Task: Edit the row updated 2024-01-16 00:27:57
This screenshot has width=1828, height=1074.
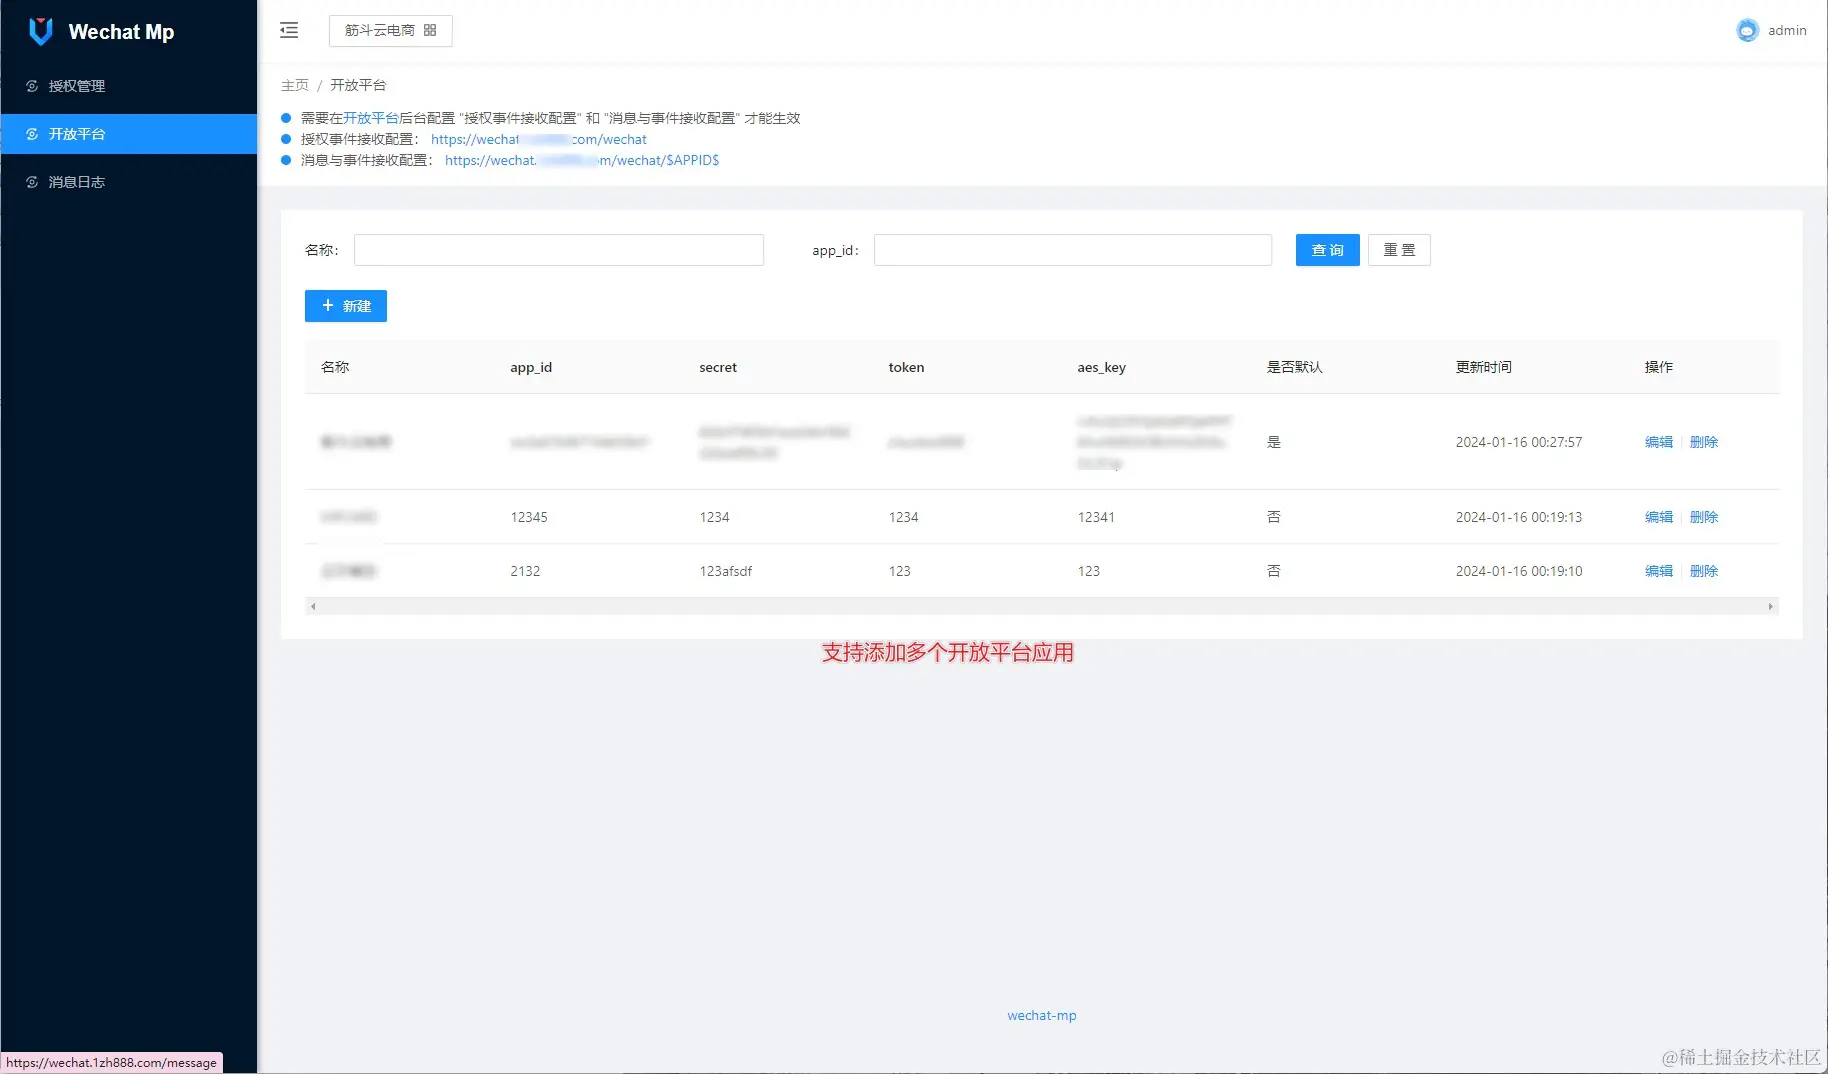Action: click(x=1659, y=442)
